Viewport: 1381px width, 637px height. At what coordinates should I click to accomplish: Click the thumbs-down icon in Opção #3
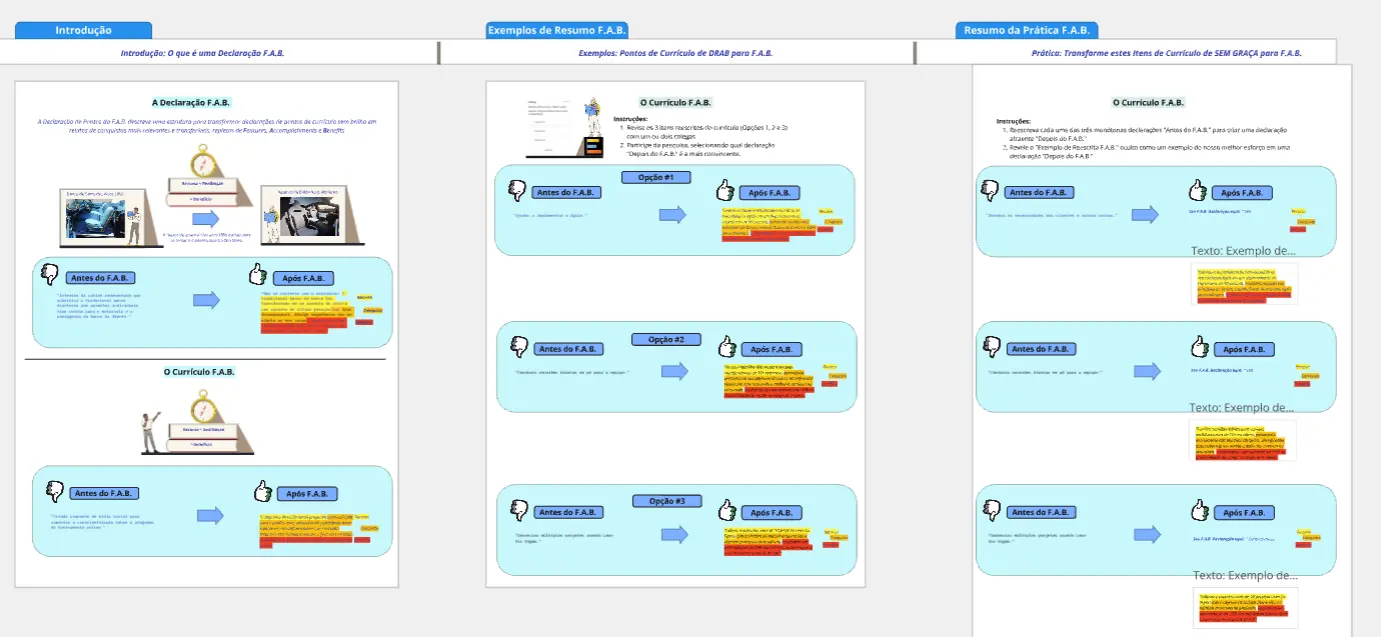(x=519, y=510)
